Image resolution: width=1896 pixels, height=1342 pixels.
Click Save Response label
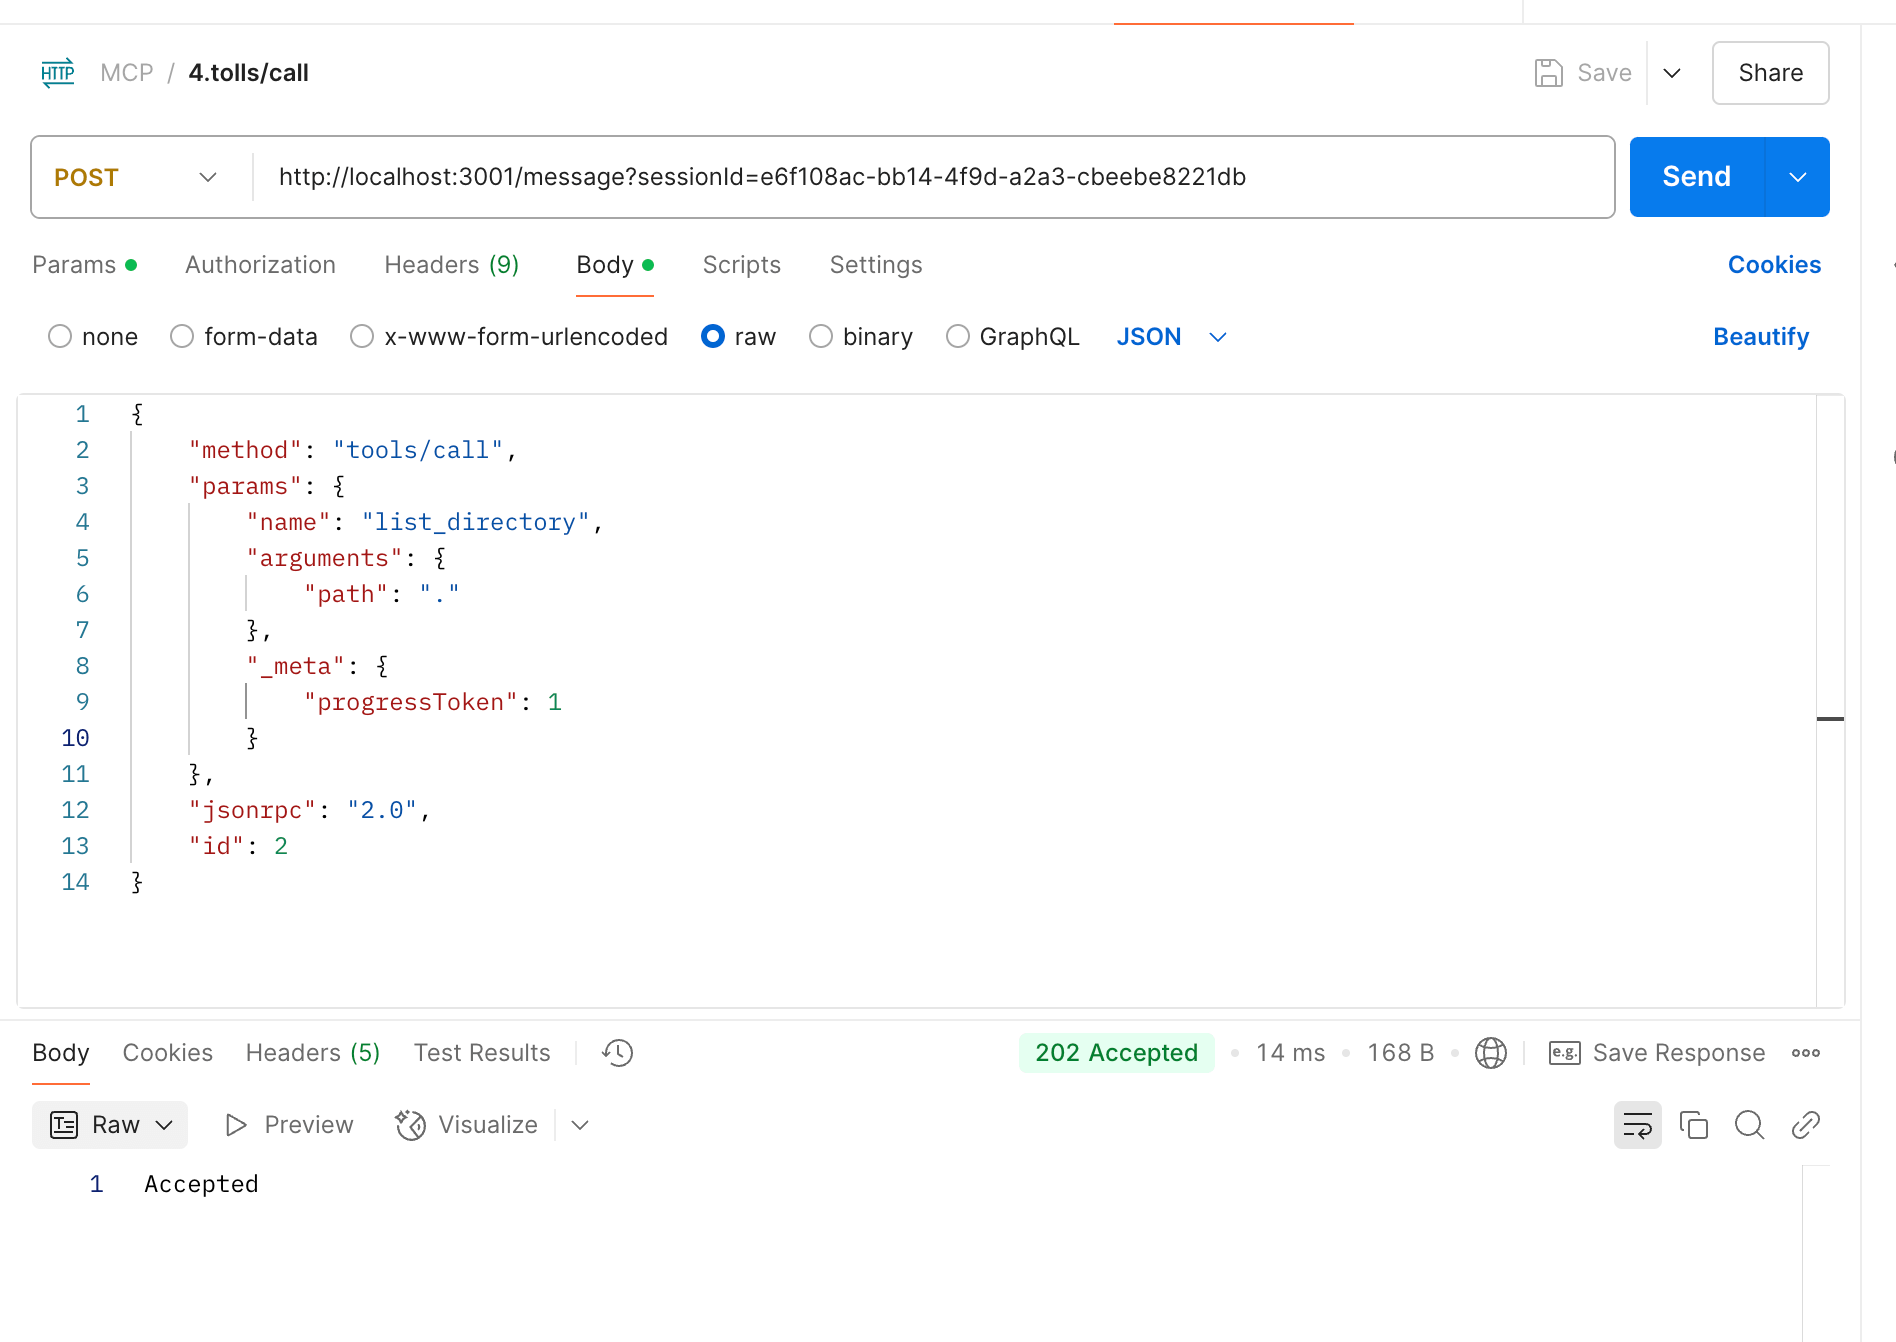tap(1679, 1053)
